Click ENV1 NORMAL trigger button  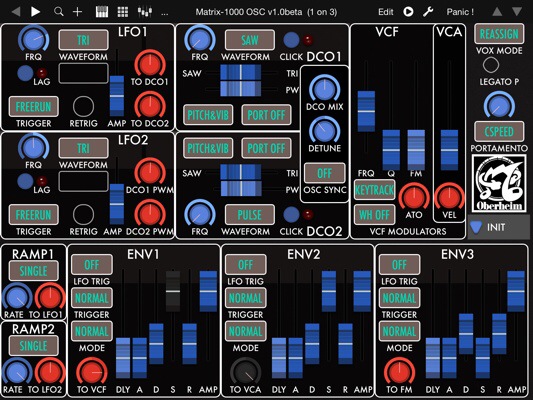pyautogui.click(x=92, y=298)
